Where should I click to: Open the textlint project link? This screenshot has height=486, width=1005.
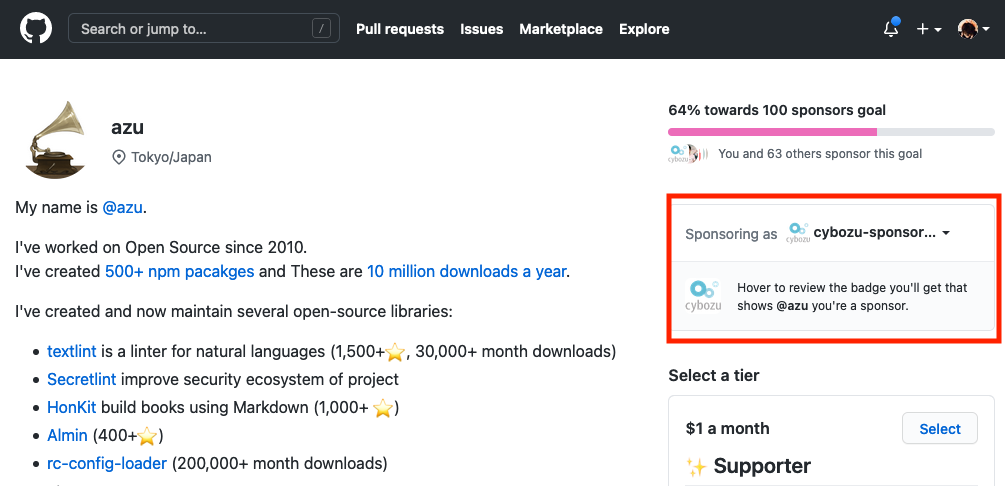72,351
